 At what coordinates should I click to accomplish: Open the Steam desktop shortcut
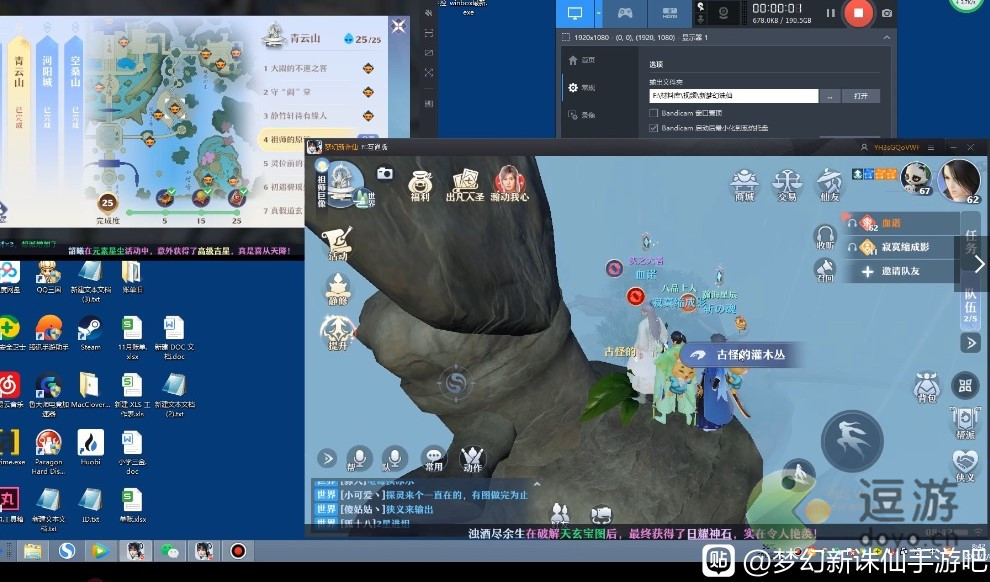click(x=90, y=333)
